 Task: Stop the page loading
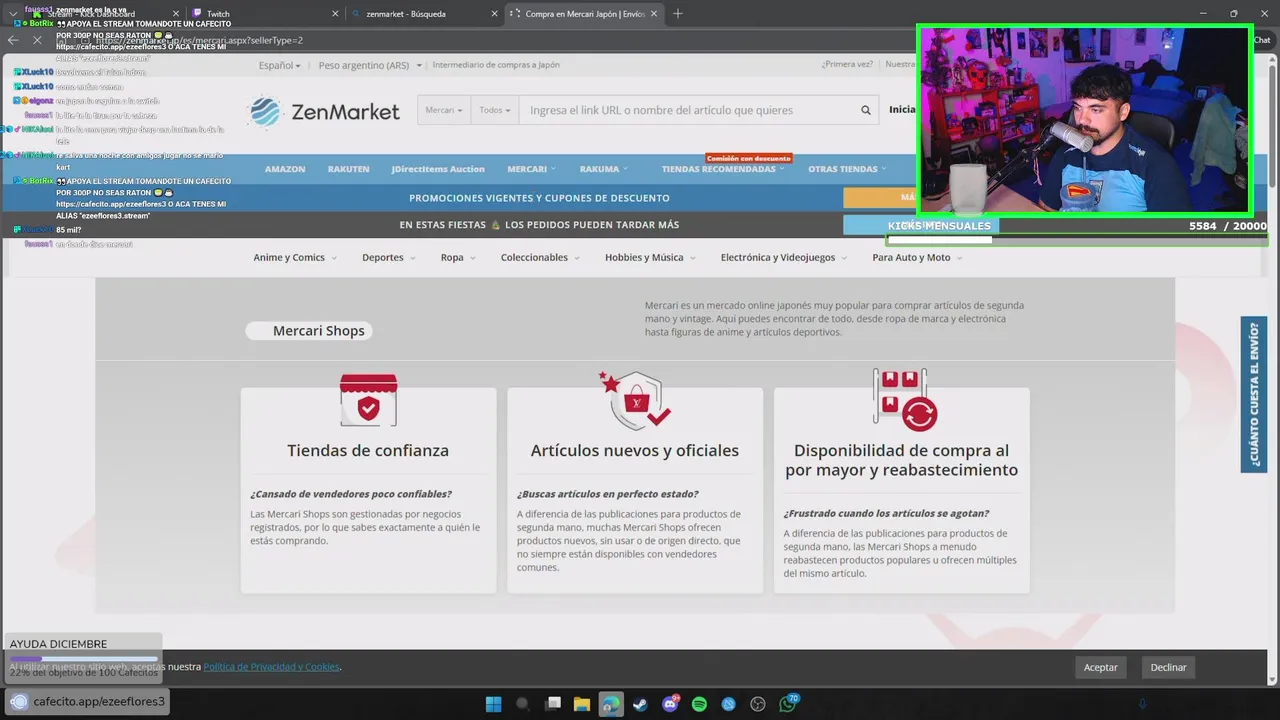tap(36, 40)
